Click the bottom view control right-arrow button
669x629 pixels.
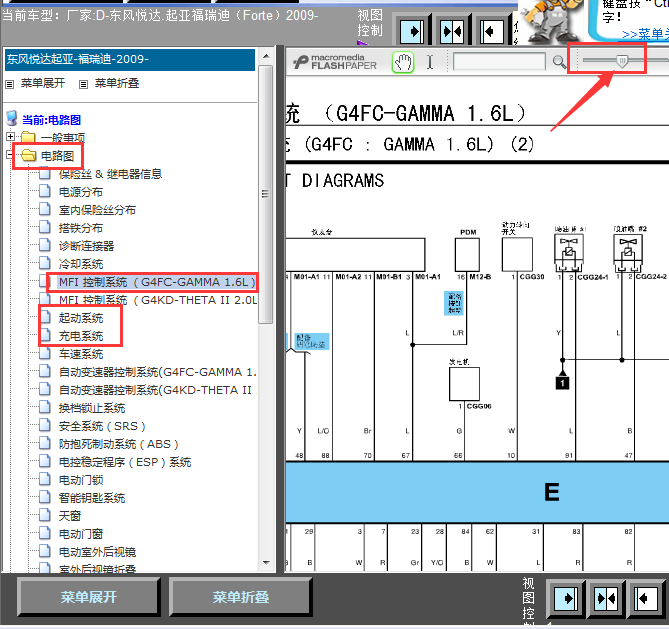pos(566,598)
